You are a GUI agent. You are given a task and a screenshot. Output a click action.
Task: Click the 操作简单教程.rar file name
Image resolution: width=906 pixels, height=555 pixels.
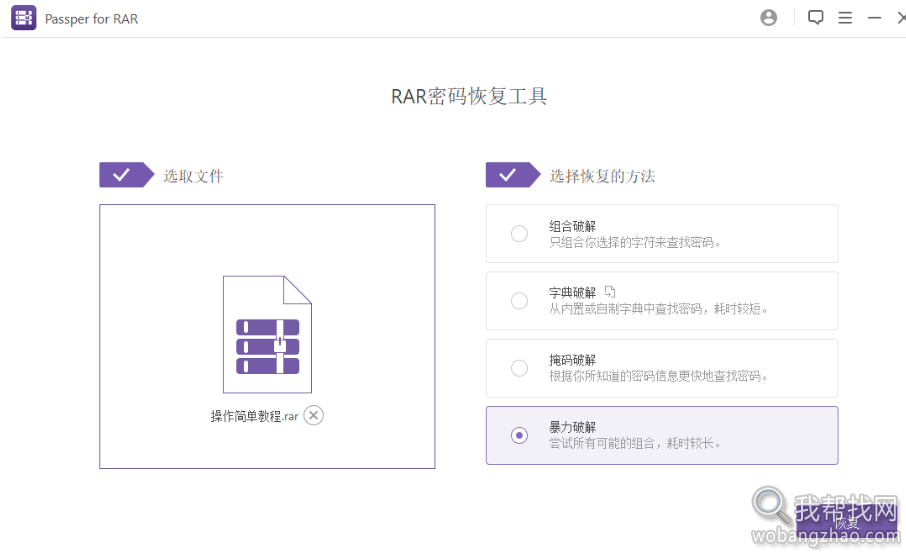pyautogui.click(x=254, y=416)
